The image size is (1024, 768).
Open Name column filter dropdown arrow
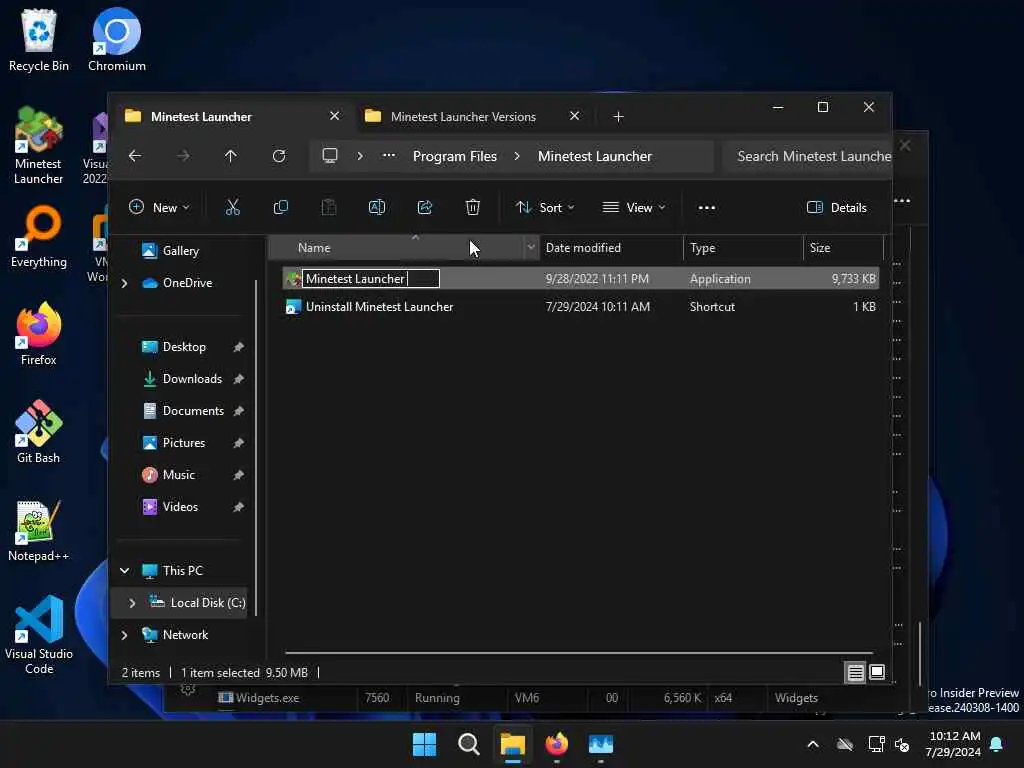[x=531, y=248]
